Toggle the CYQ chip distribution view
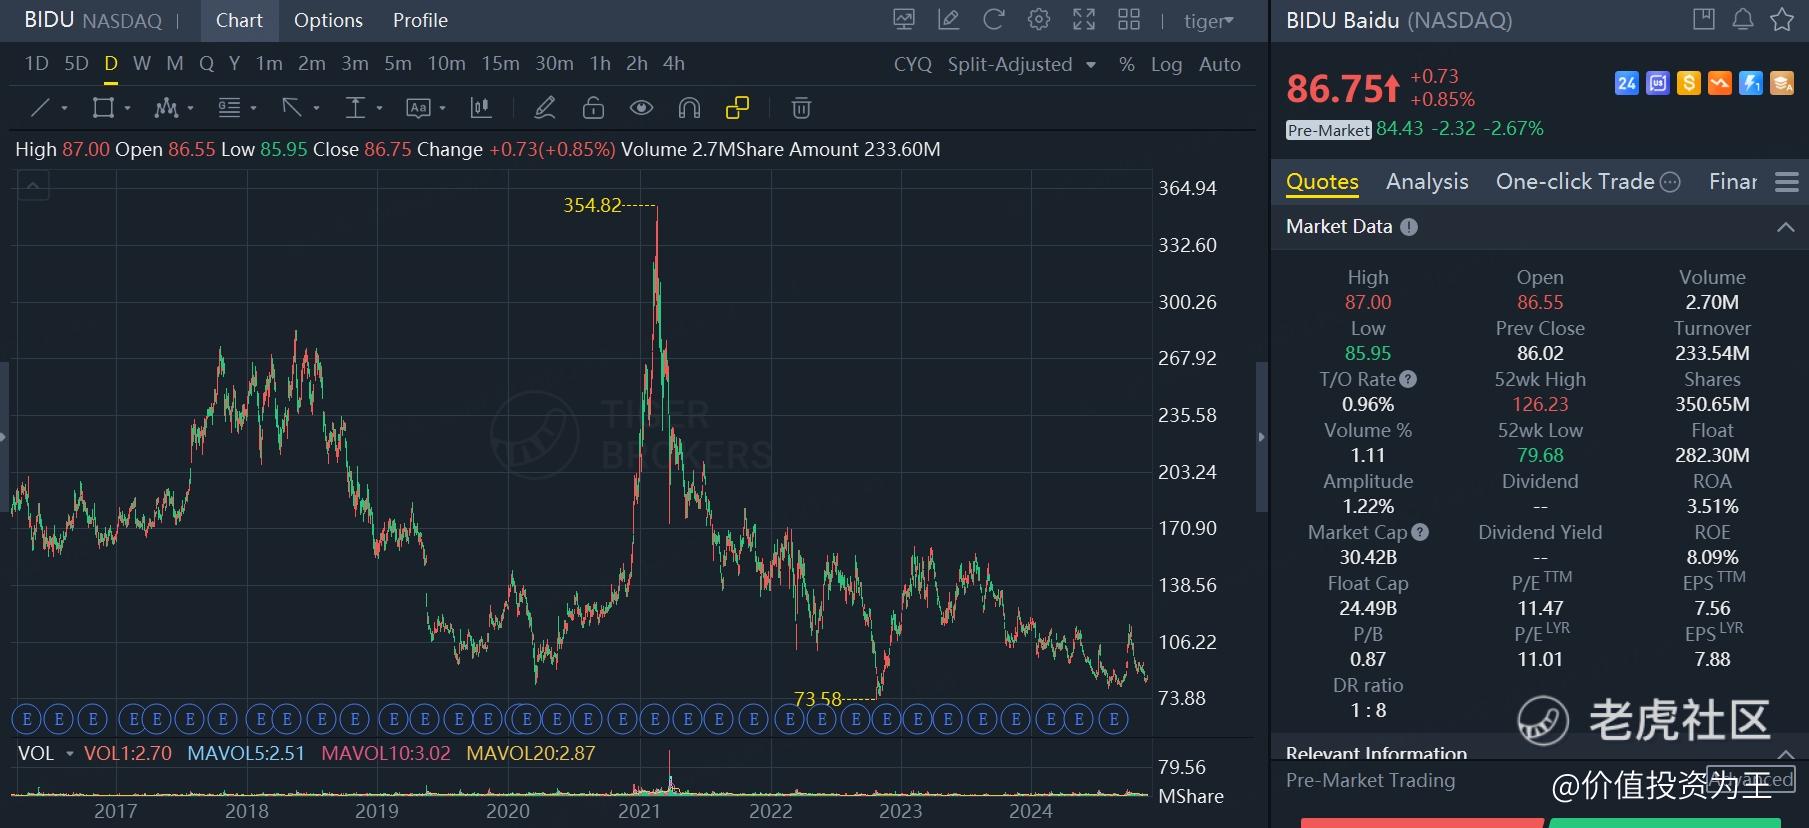Viewport: 1809px width, 828px height. [x=913, y=64]
